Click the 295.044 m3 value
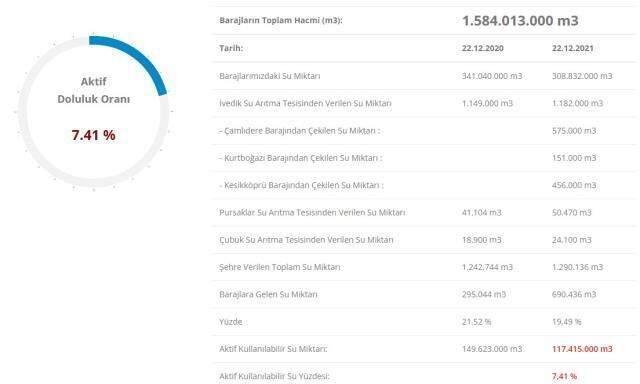Image resolution: width=640 pixels, height=384 pixels. pos(484,294)
